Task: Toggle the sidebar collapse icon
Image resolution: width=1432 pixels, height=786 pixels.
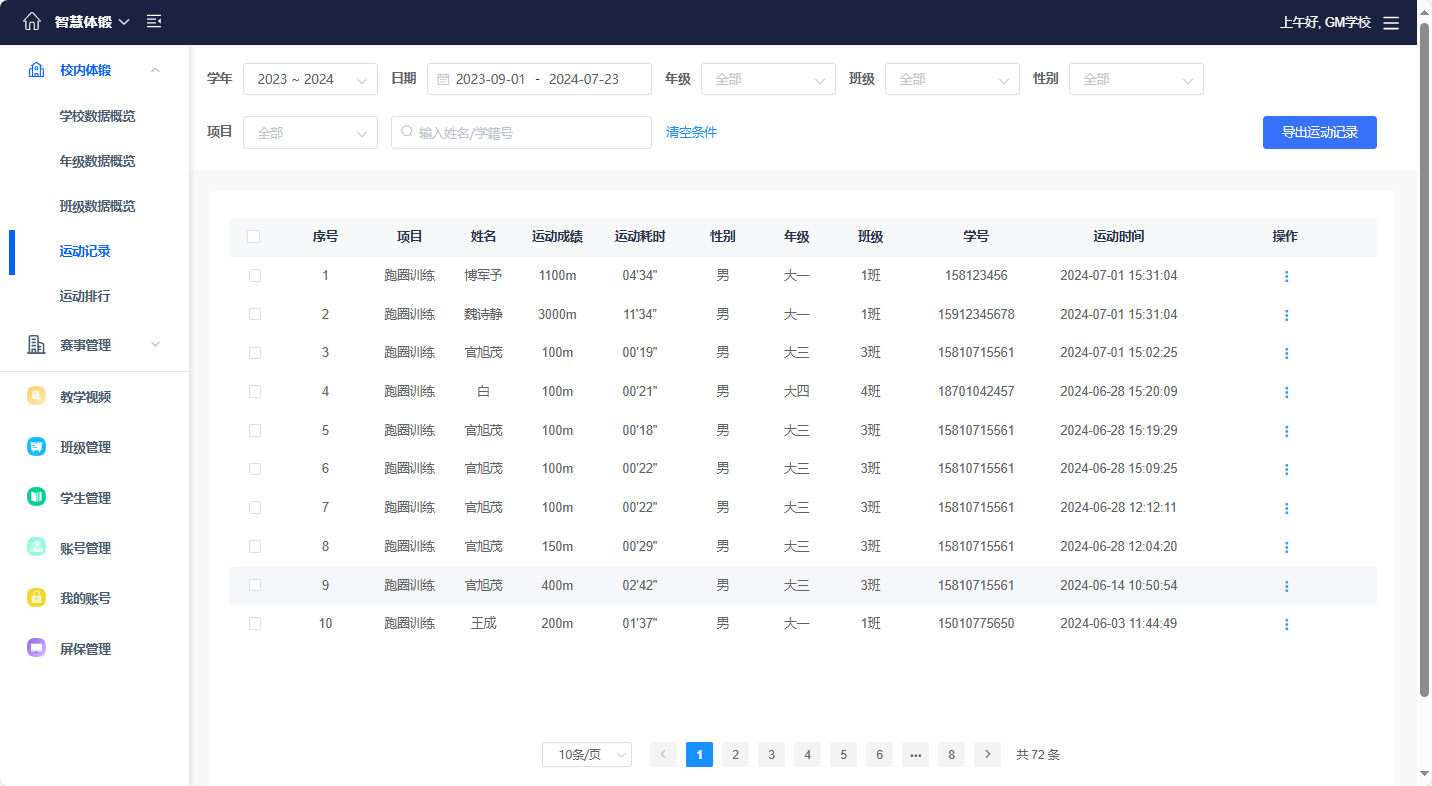Action: [x=154, y=21]
